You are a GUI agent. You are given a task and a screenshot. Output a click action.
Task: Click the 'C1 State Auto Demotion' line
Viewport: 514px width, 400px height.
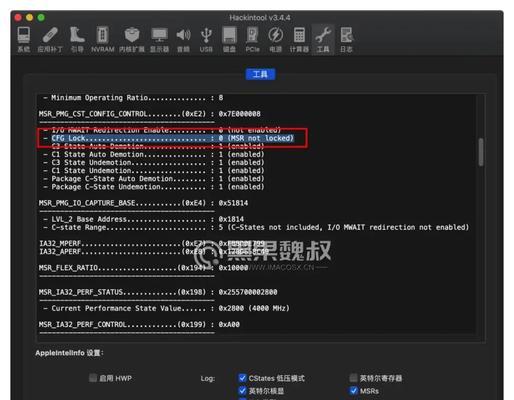click(x=154, y=154)
